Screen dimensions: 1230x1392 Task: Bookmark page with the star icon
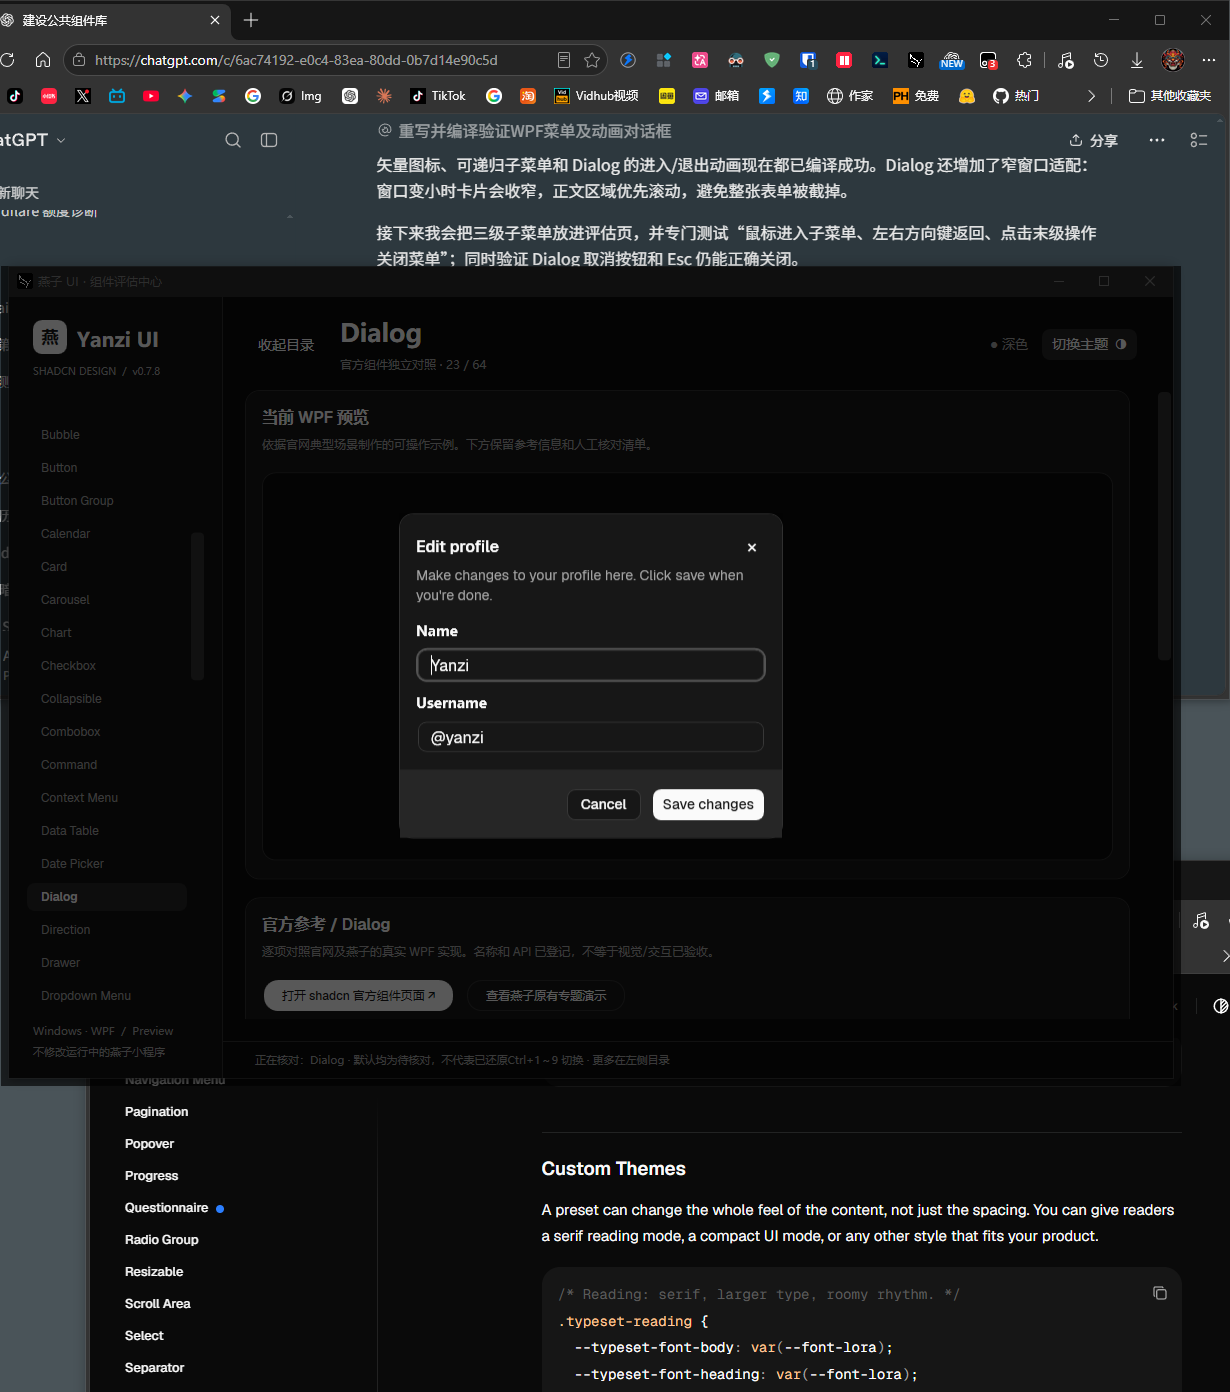(592, 60)
